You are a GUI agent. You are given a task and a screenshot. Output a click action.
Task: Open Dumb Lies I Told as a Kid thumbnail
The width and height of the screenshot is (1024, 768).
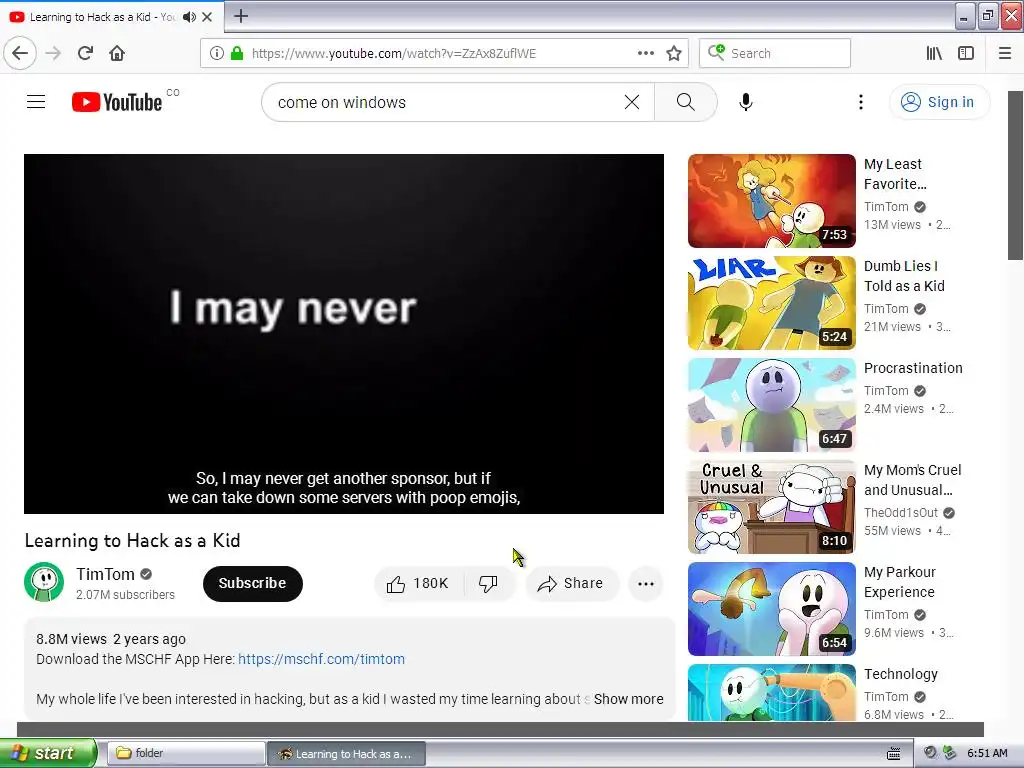(771, 303)
